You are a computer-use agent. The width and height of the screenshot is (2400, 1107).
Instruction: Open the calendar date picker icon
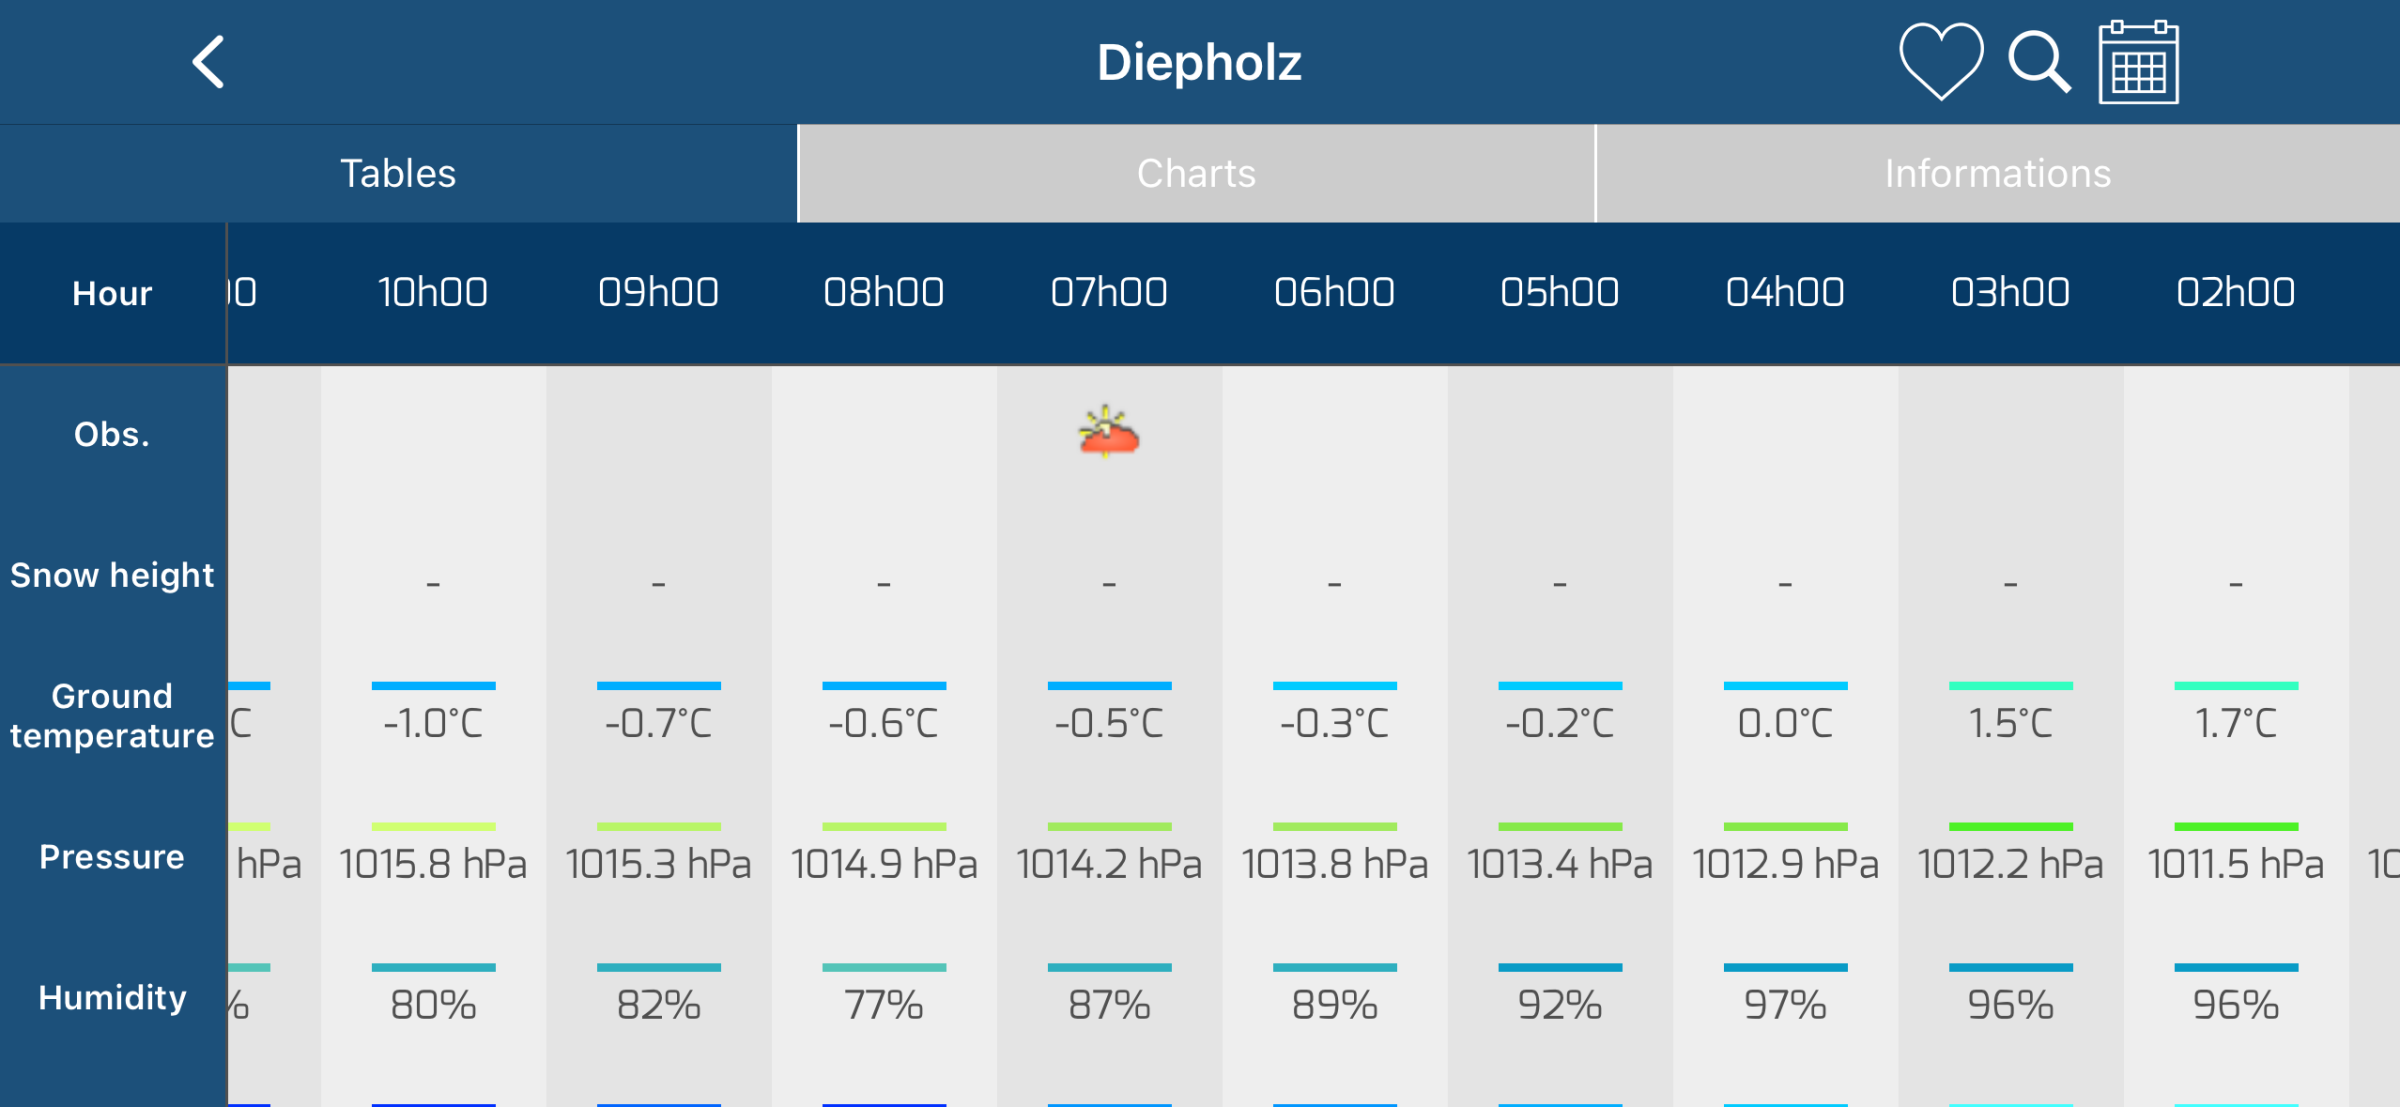[2138, 62]
